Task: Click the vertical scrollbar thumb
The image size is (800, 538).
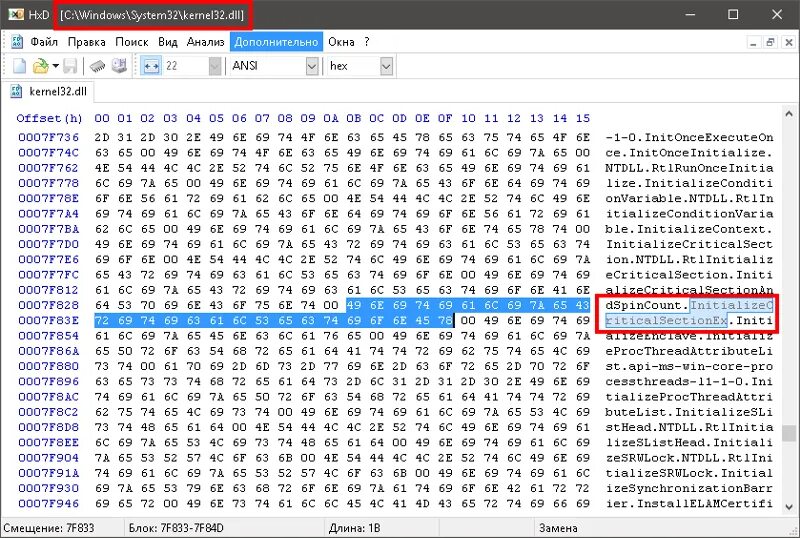Action: click(x=789, y=433)
